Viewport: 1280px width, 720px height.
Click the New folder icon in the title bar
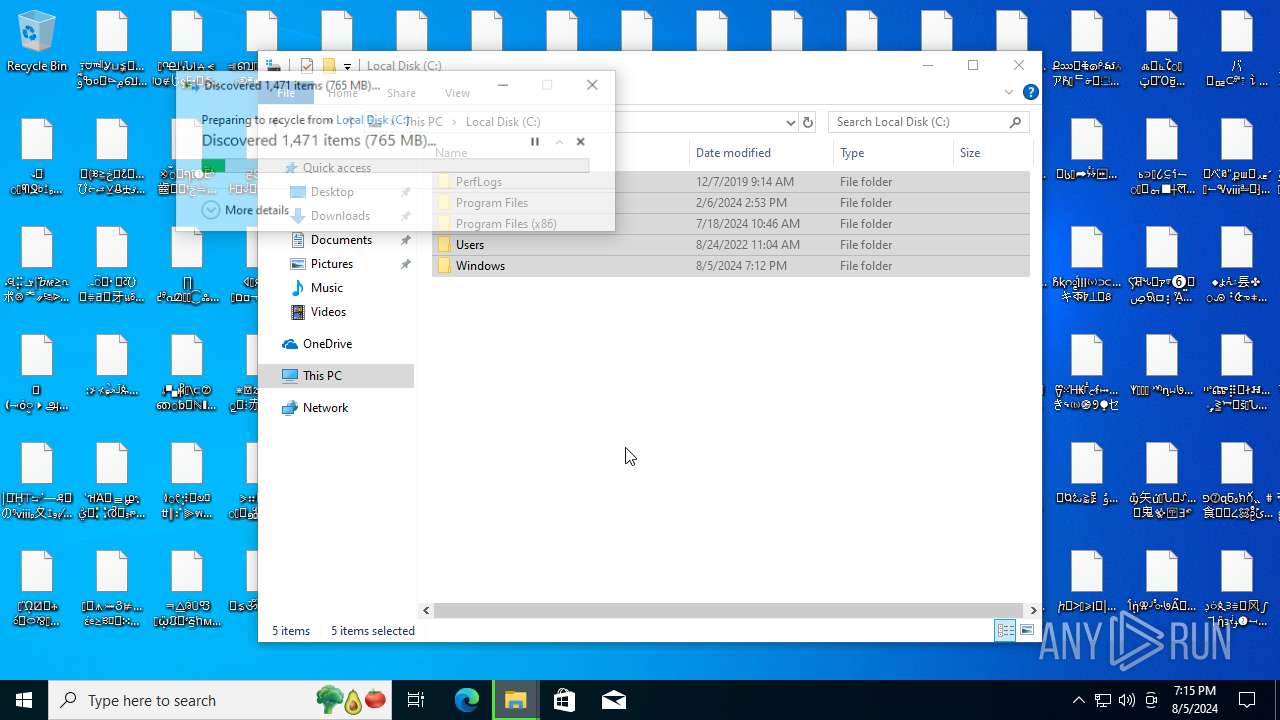tap(328, 66)
